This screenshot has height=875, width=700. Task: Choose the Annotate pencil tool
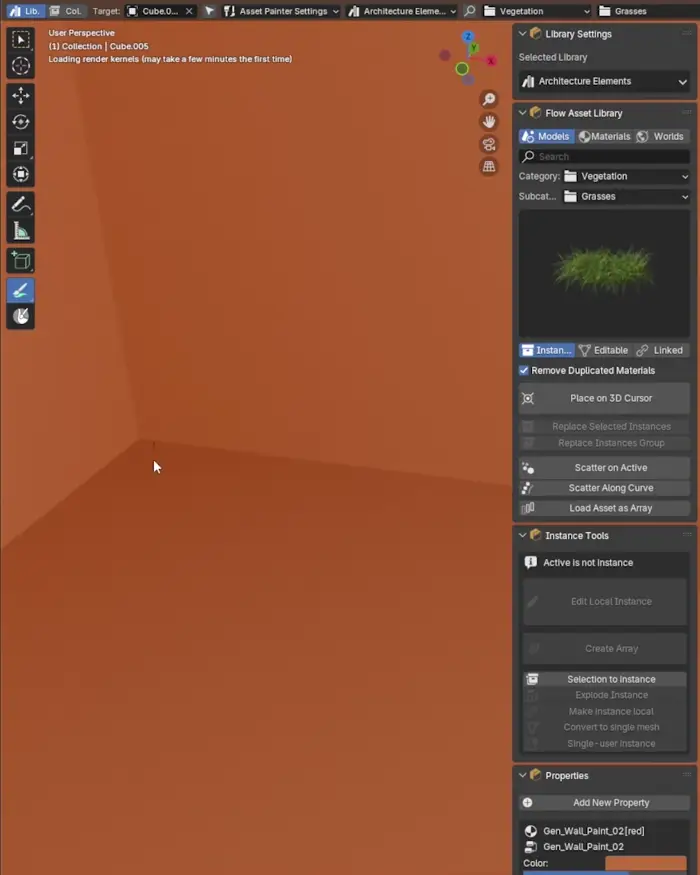point(21,204)
